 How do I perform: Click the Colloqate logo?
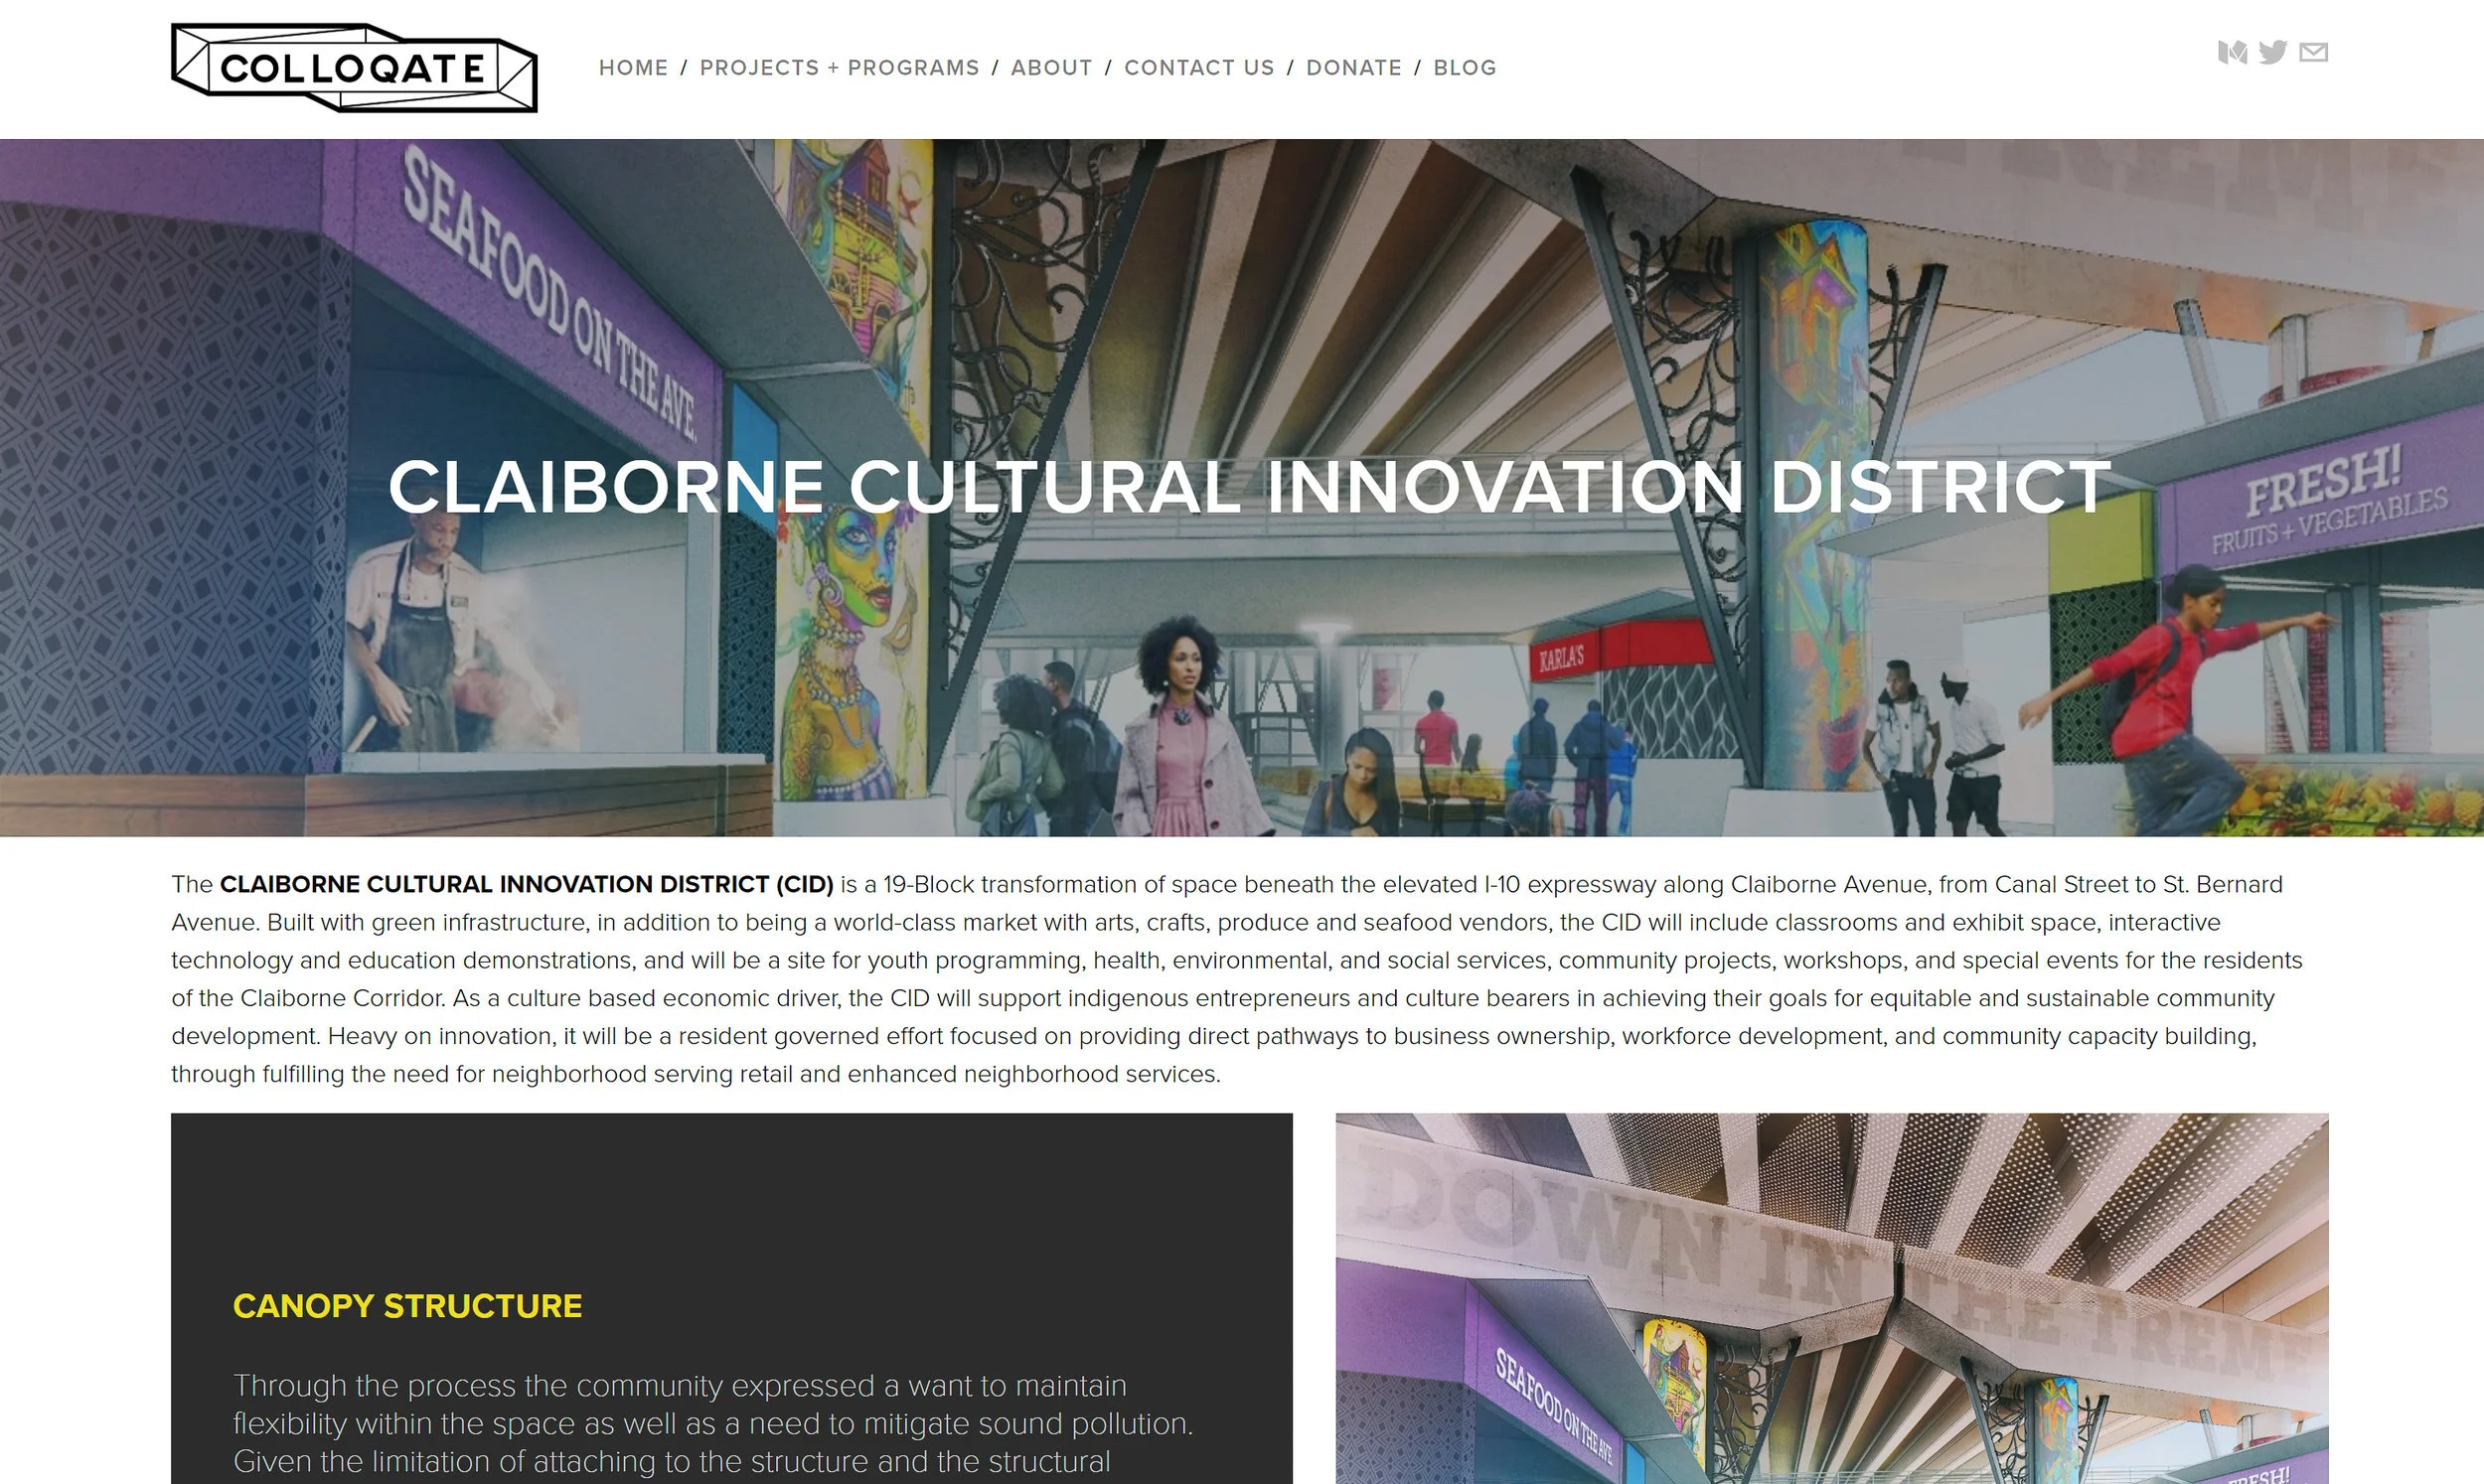click(x=354, y=68)
